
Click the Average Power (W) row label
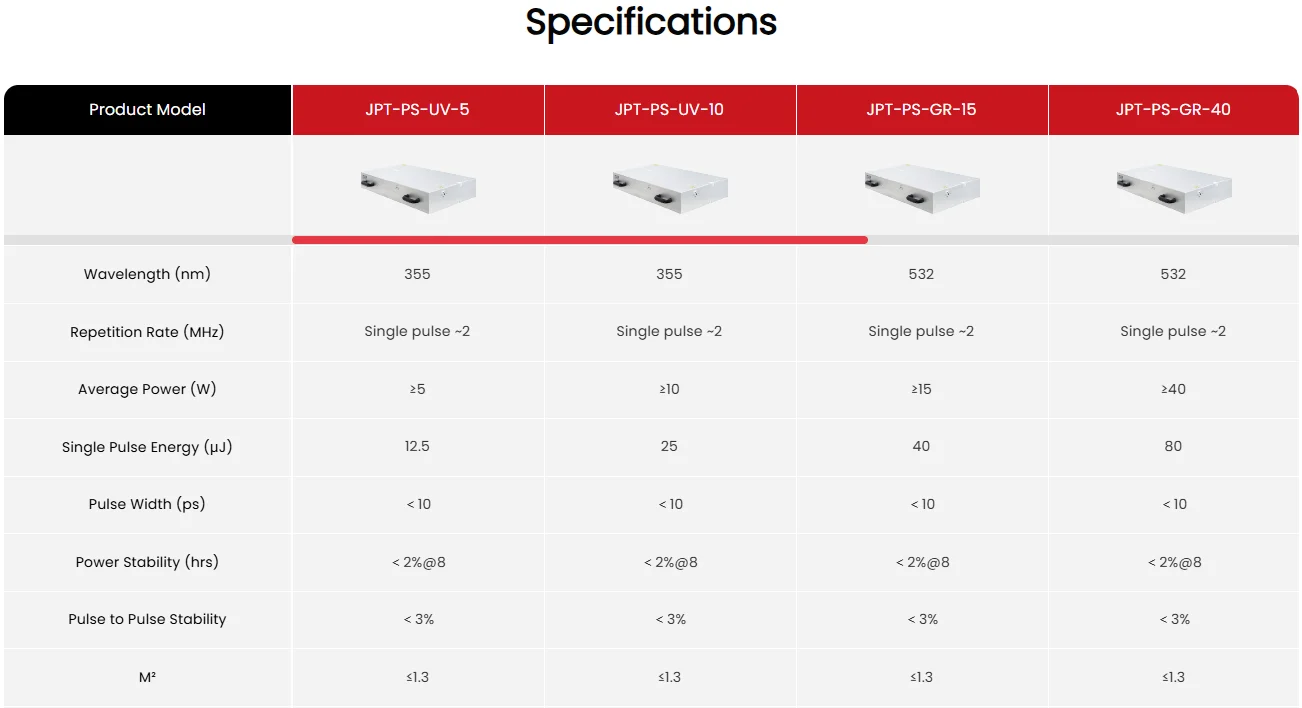(147, 389)
